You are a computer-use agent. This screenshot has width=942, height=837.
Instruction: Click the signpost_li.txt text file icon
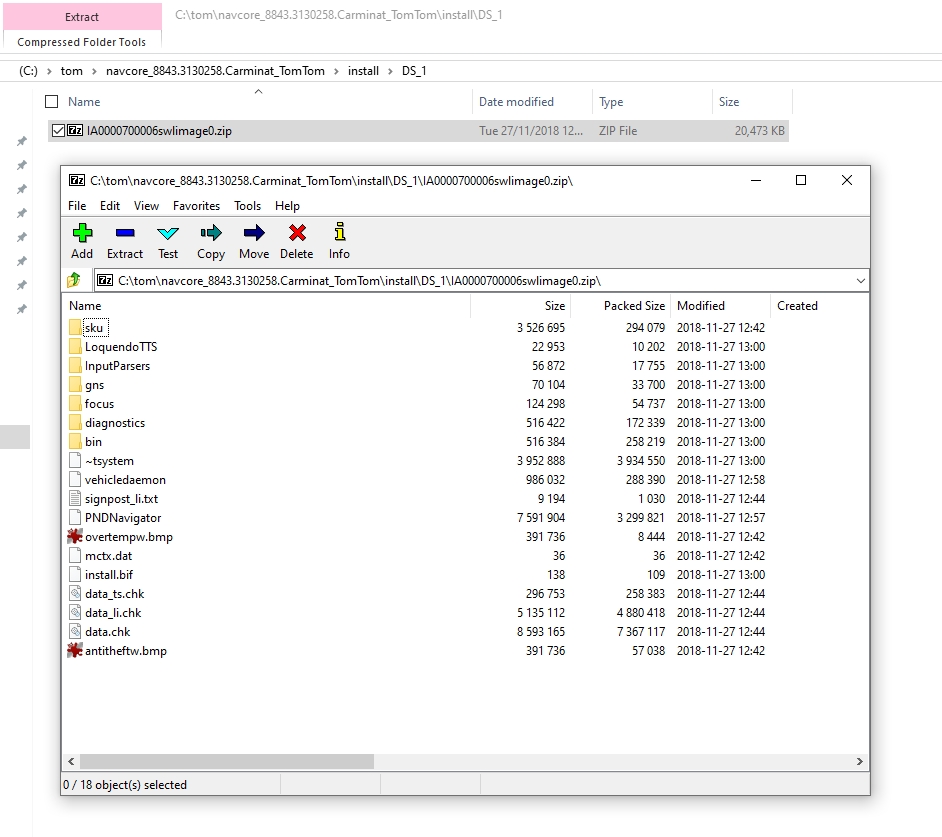[x=75, y=498]
